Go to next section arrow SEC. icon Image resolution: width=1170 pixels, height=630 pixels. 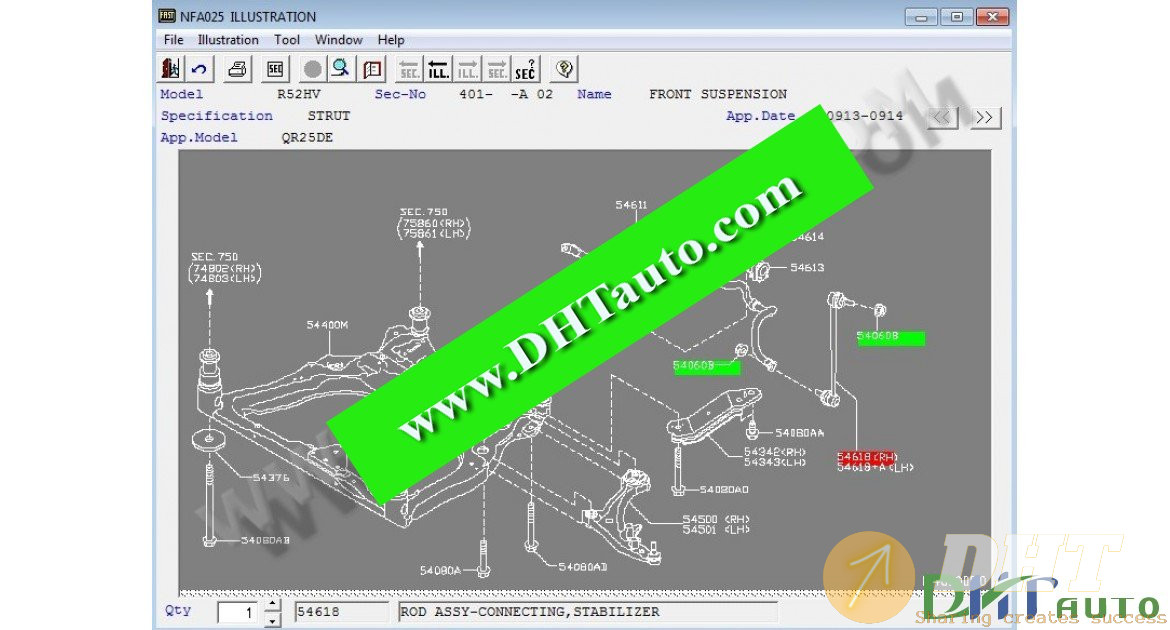(x=497, y=69)
